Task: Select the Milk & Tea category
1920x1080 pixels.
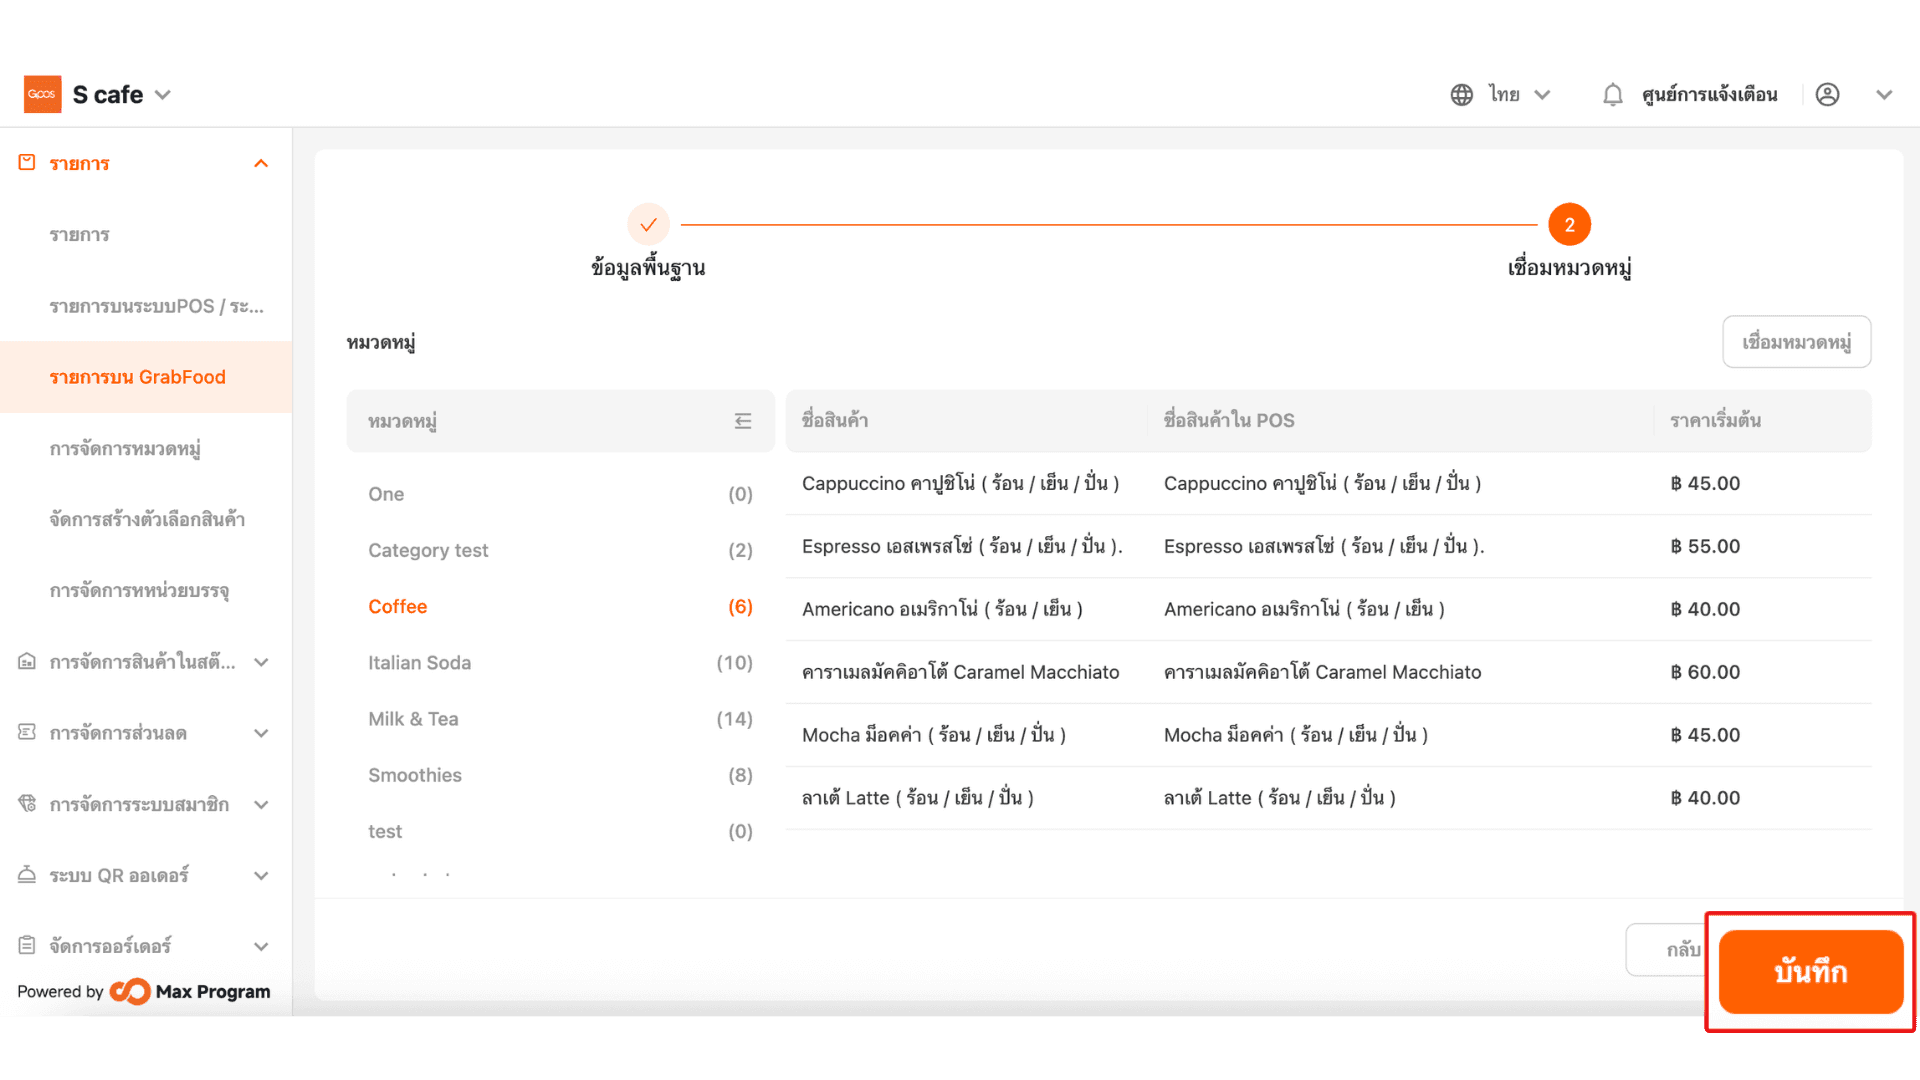Action: click(x=560, y=719)
